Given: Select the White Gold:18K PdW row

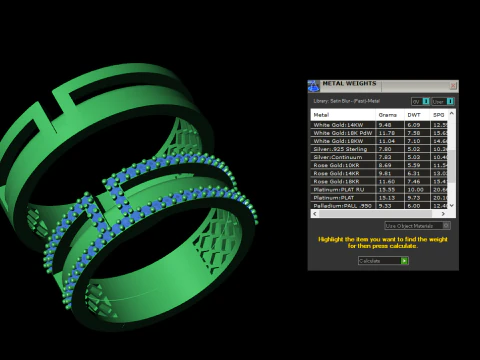Looking at the screenshot, I should (x=379, y=133).
